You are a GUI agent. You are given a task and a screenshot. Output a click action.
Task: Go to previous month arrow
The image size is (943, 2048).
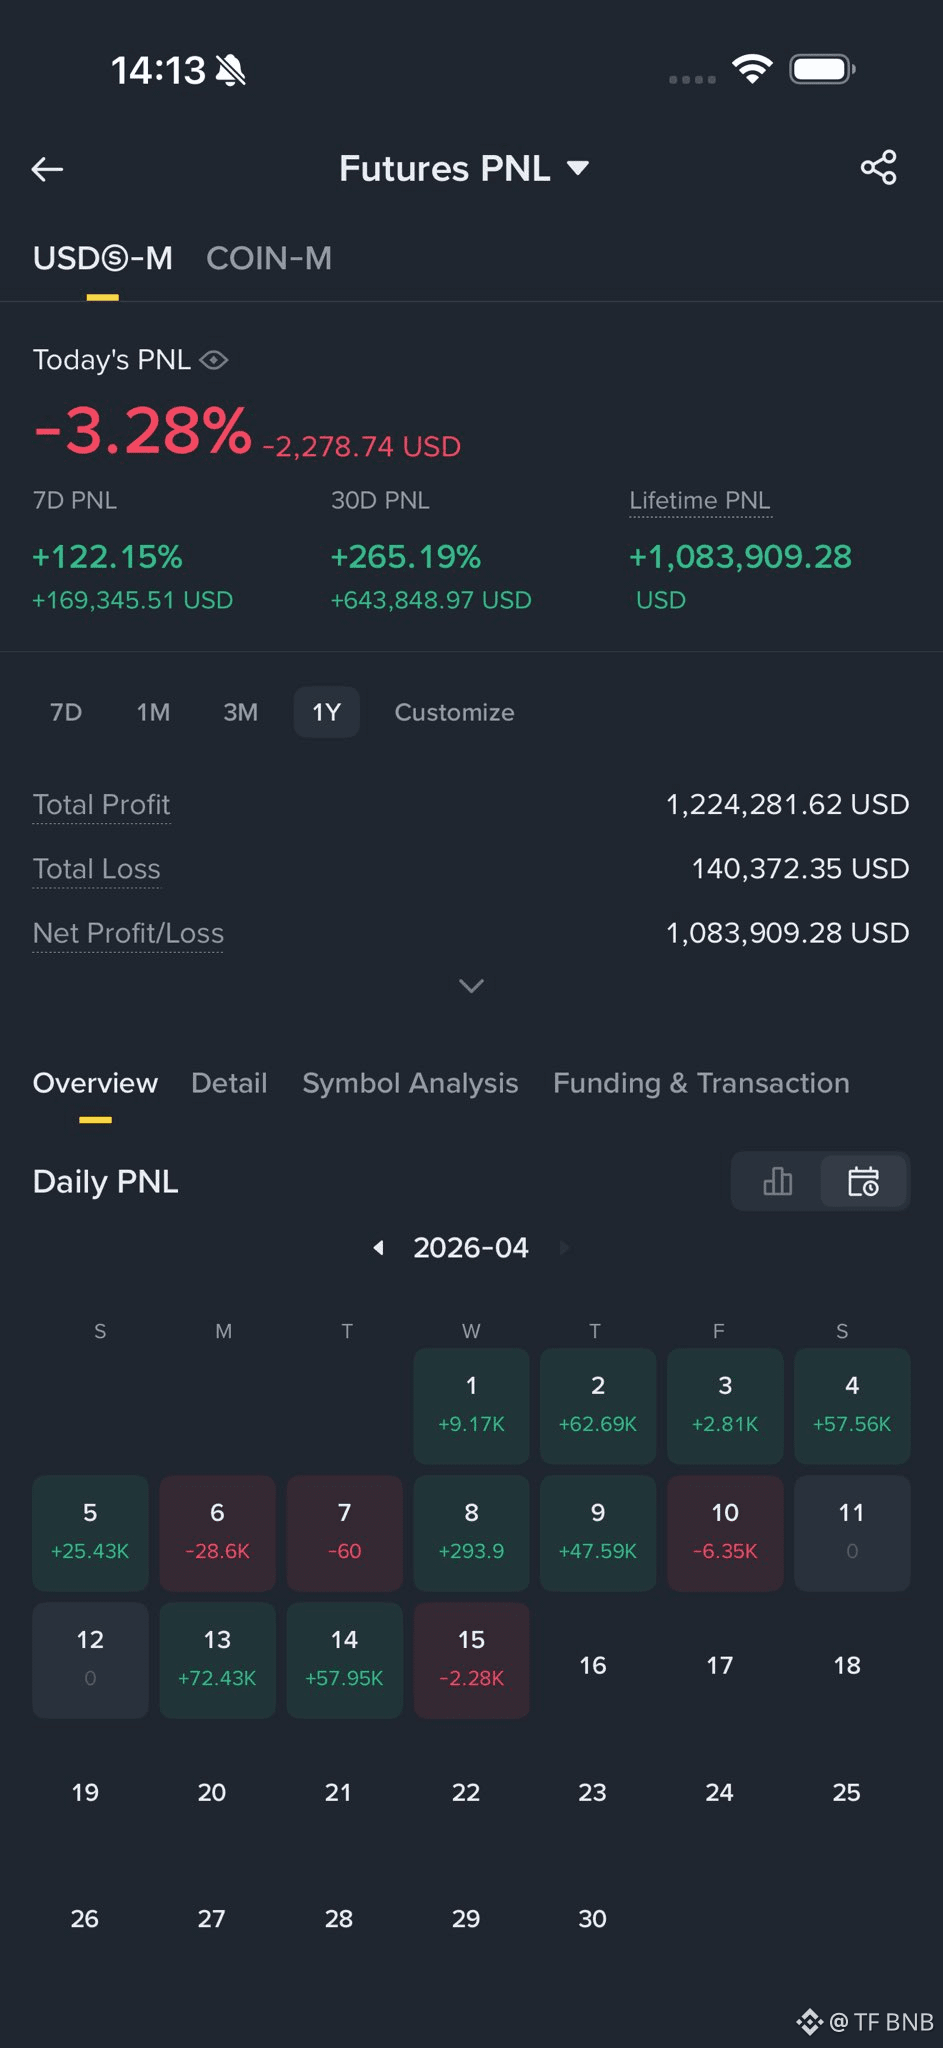pyautogui.click(x=378, y=1247)
